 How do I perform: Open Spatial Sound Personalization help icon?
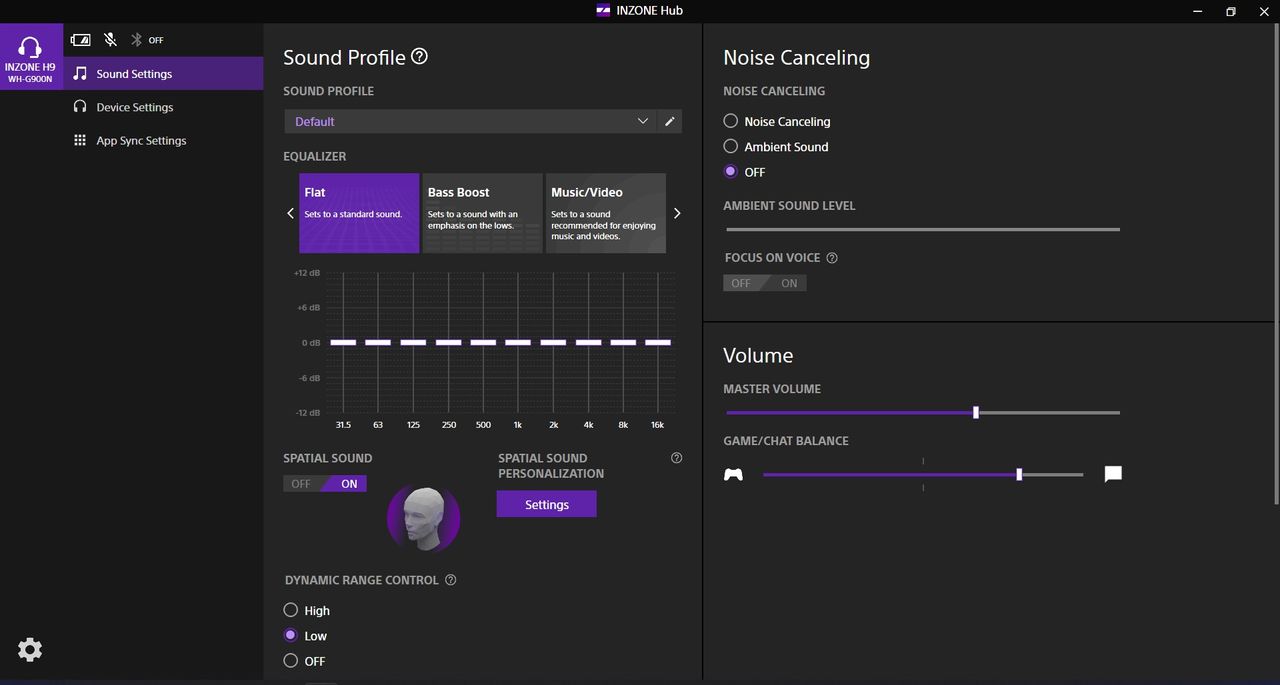677,458
